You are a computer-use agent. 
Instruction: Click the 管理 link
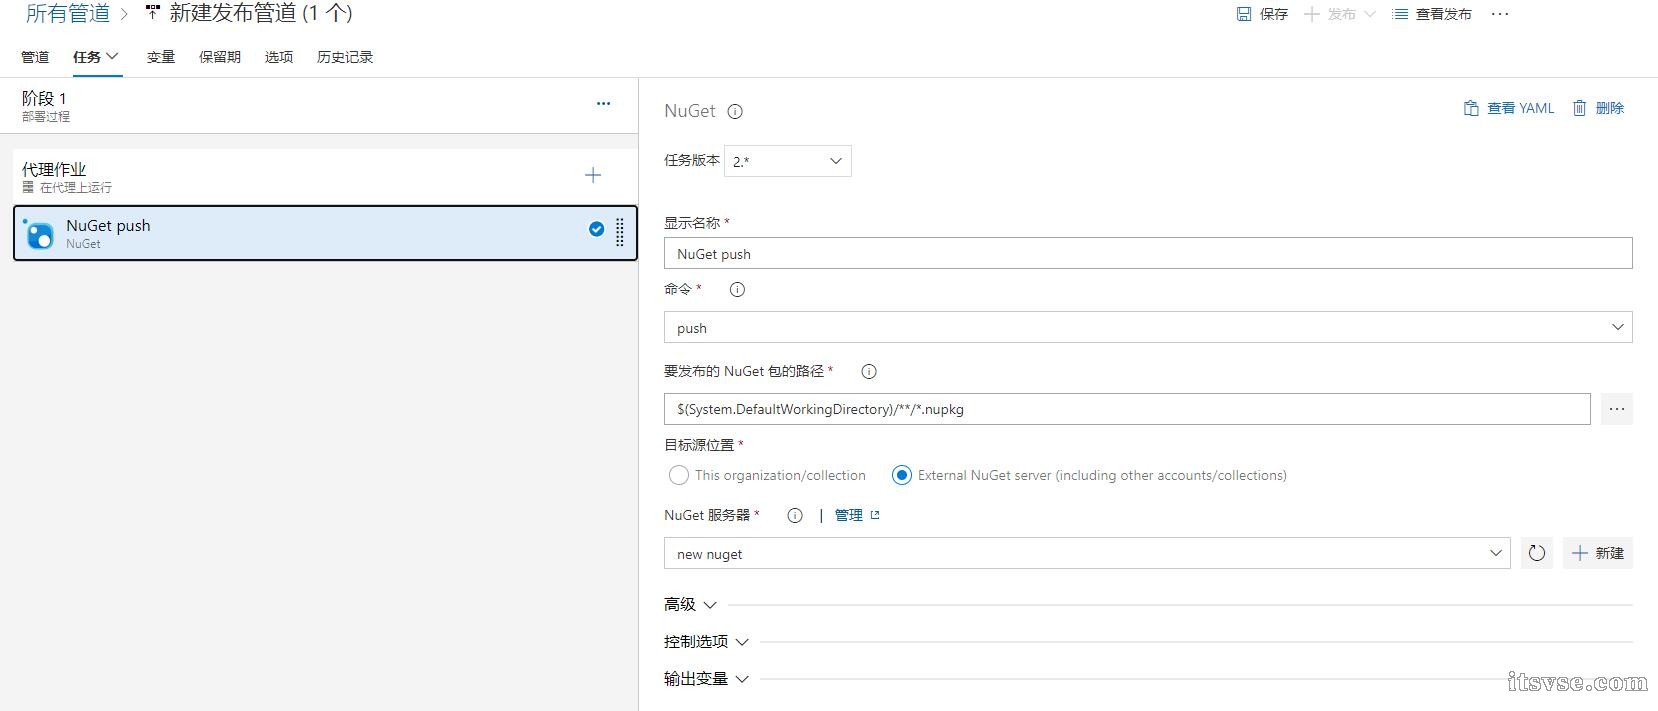[x=849, y=515]
